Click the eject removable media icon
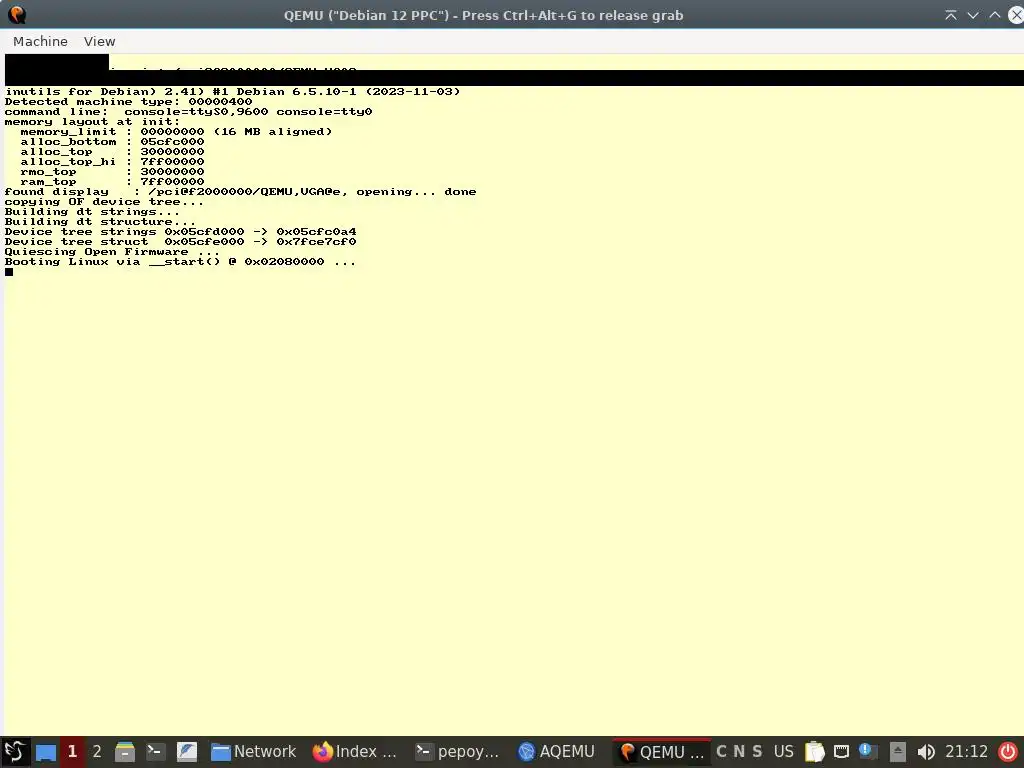This screenshot has width=1024, height=768. [x=898, y=752]
